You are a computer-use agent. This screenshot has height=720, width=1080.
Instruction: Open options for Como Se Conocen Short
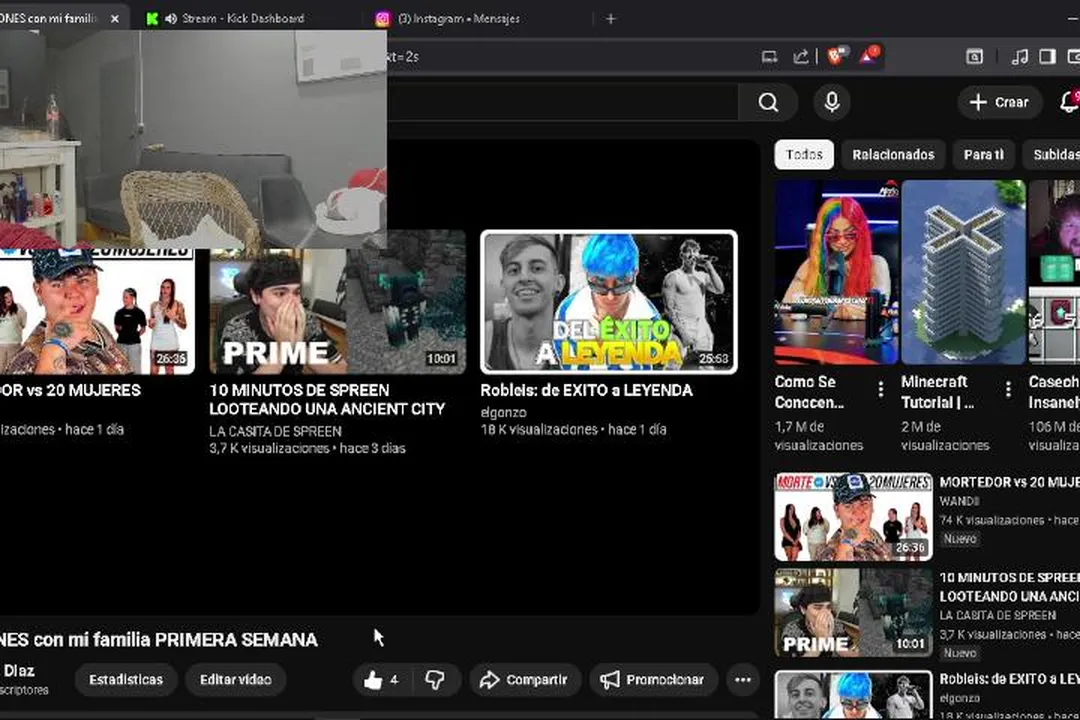click(881, 389)
